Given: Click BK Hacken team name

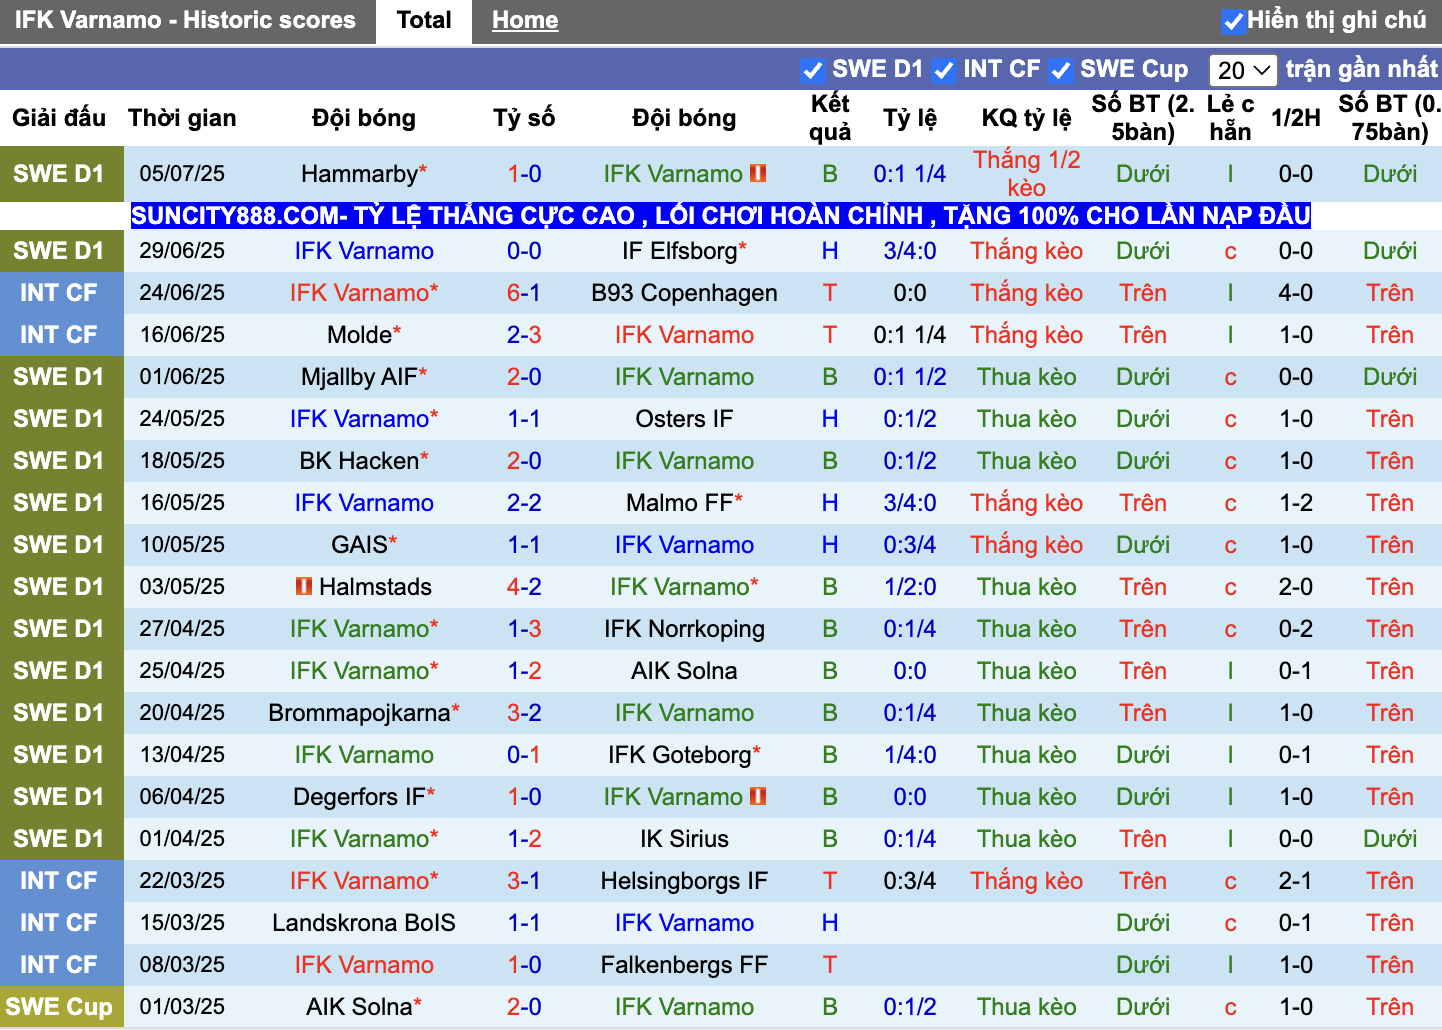Looking at the screenshot, I should tap(359, 461).
